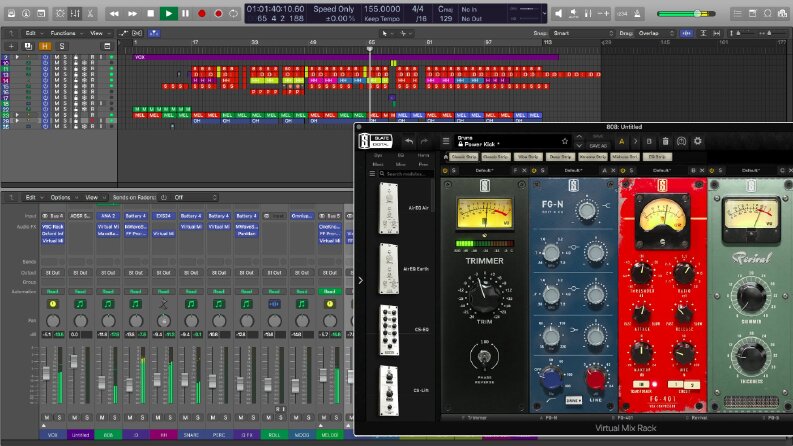
Task: Open the Inspector info icon
Action: click(x=26, y=14)
